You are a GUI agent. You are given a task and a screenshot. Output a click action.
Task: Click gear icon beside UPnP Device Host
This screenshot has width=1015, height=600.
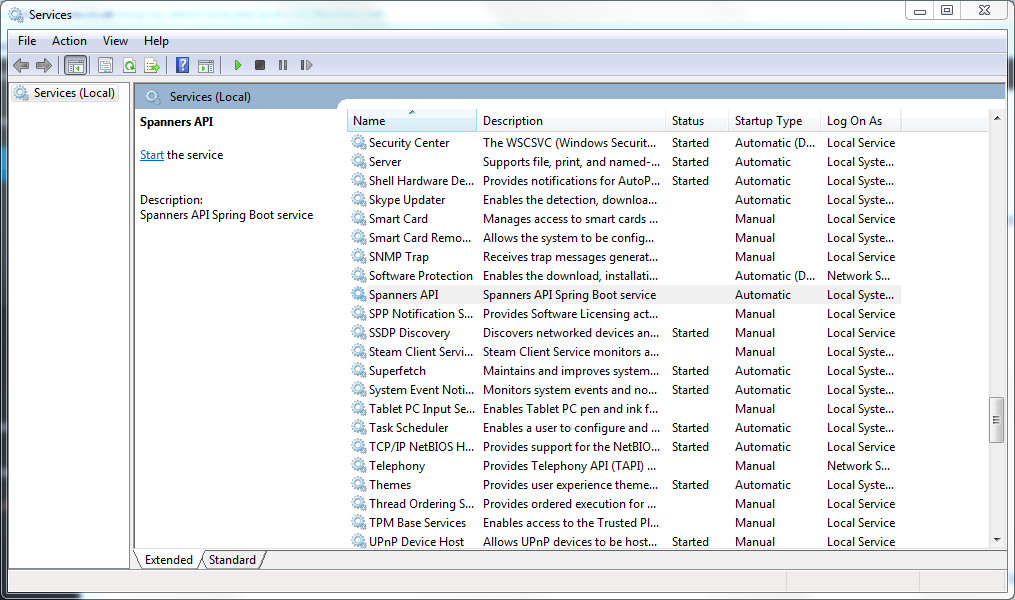(359, 541)
